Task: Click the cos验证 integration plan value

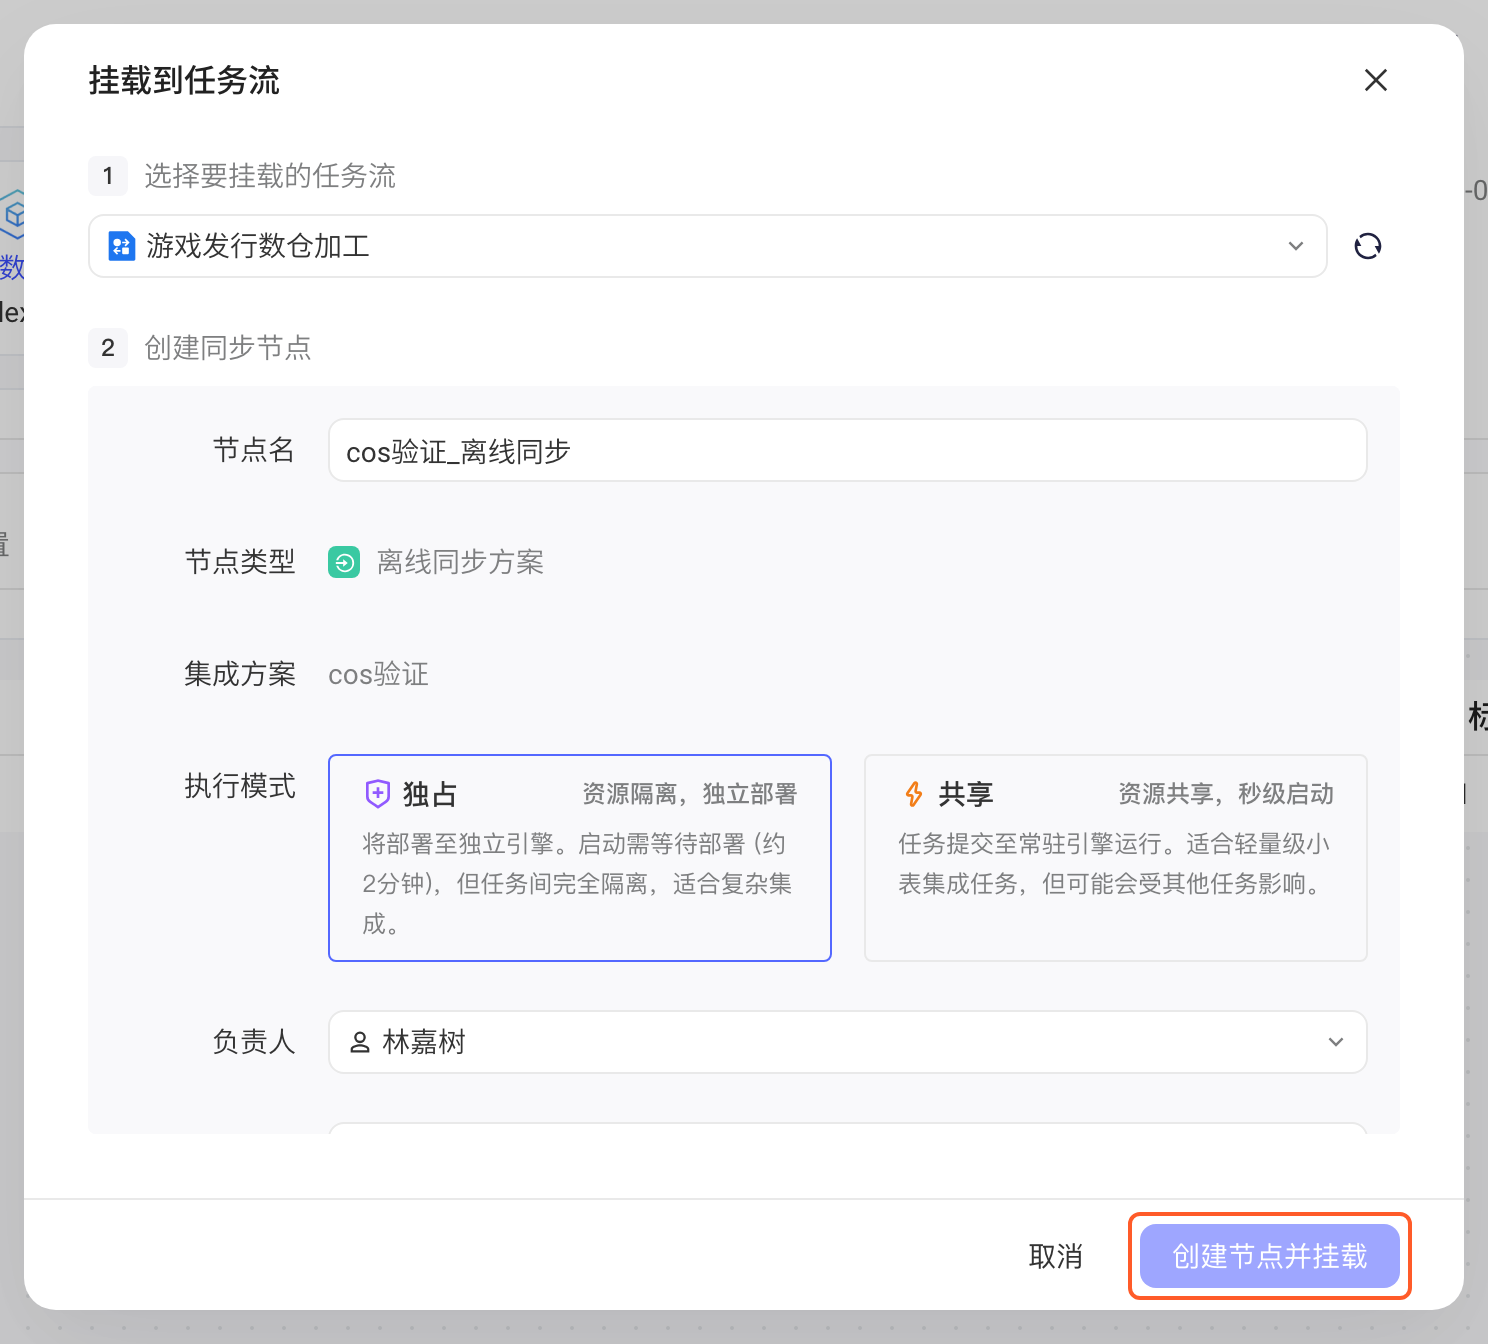Action: coord(378,674)
